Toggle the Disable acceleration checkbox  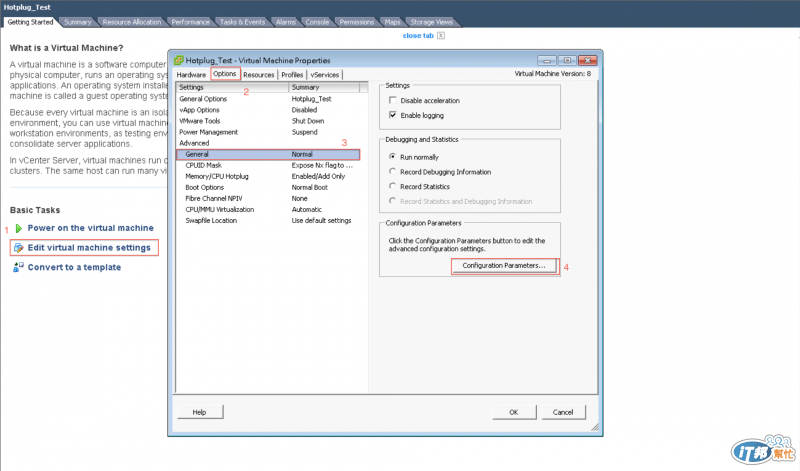pyautogui.click(x=393, y=101)
